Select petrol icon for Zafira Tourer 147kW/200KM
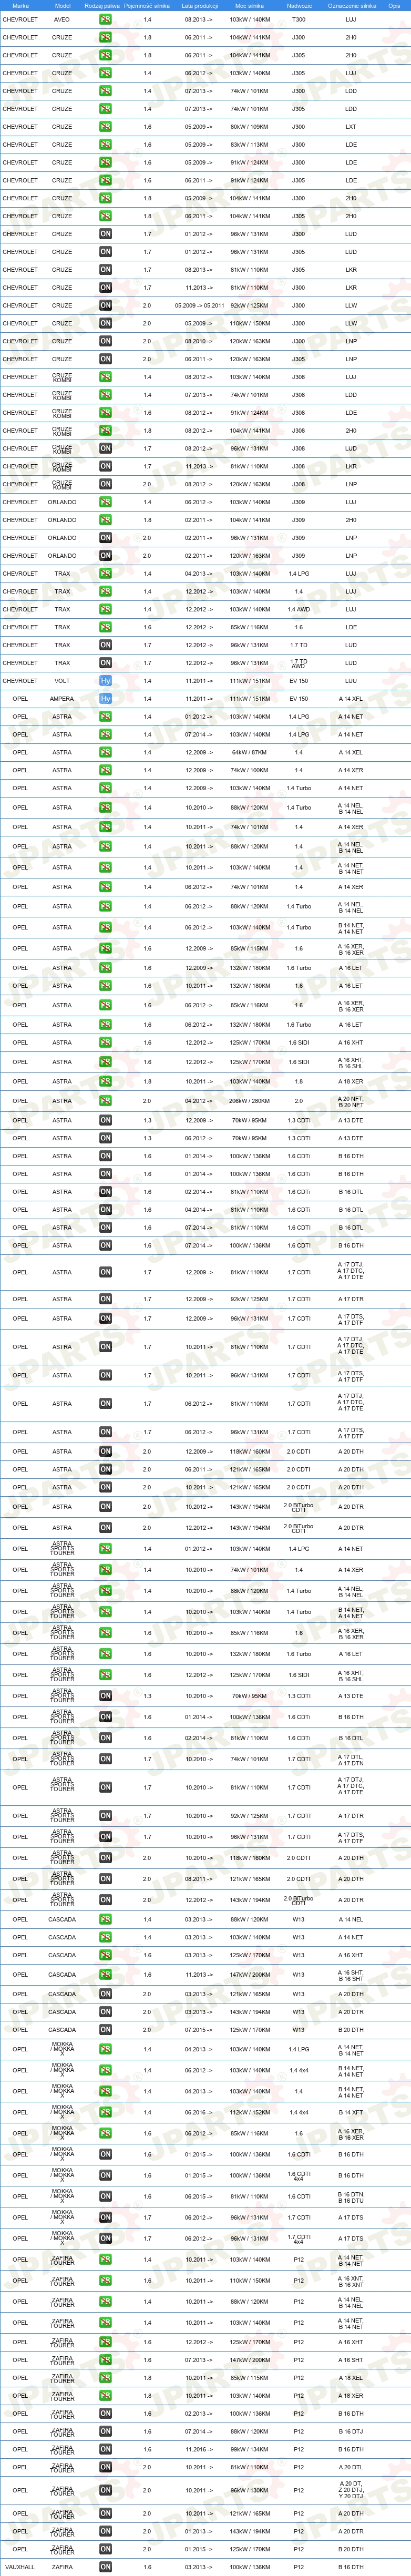This screenshot has height=2576, width=411. point(105,2360)
